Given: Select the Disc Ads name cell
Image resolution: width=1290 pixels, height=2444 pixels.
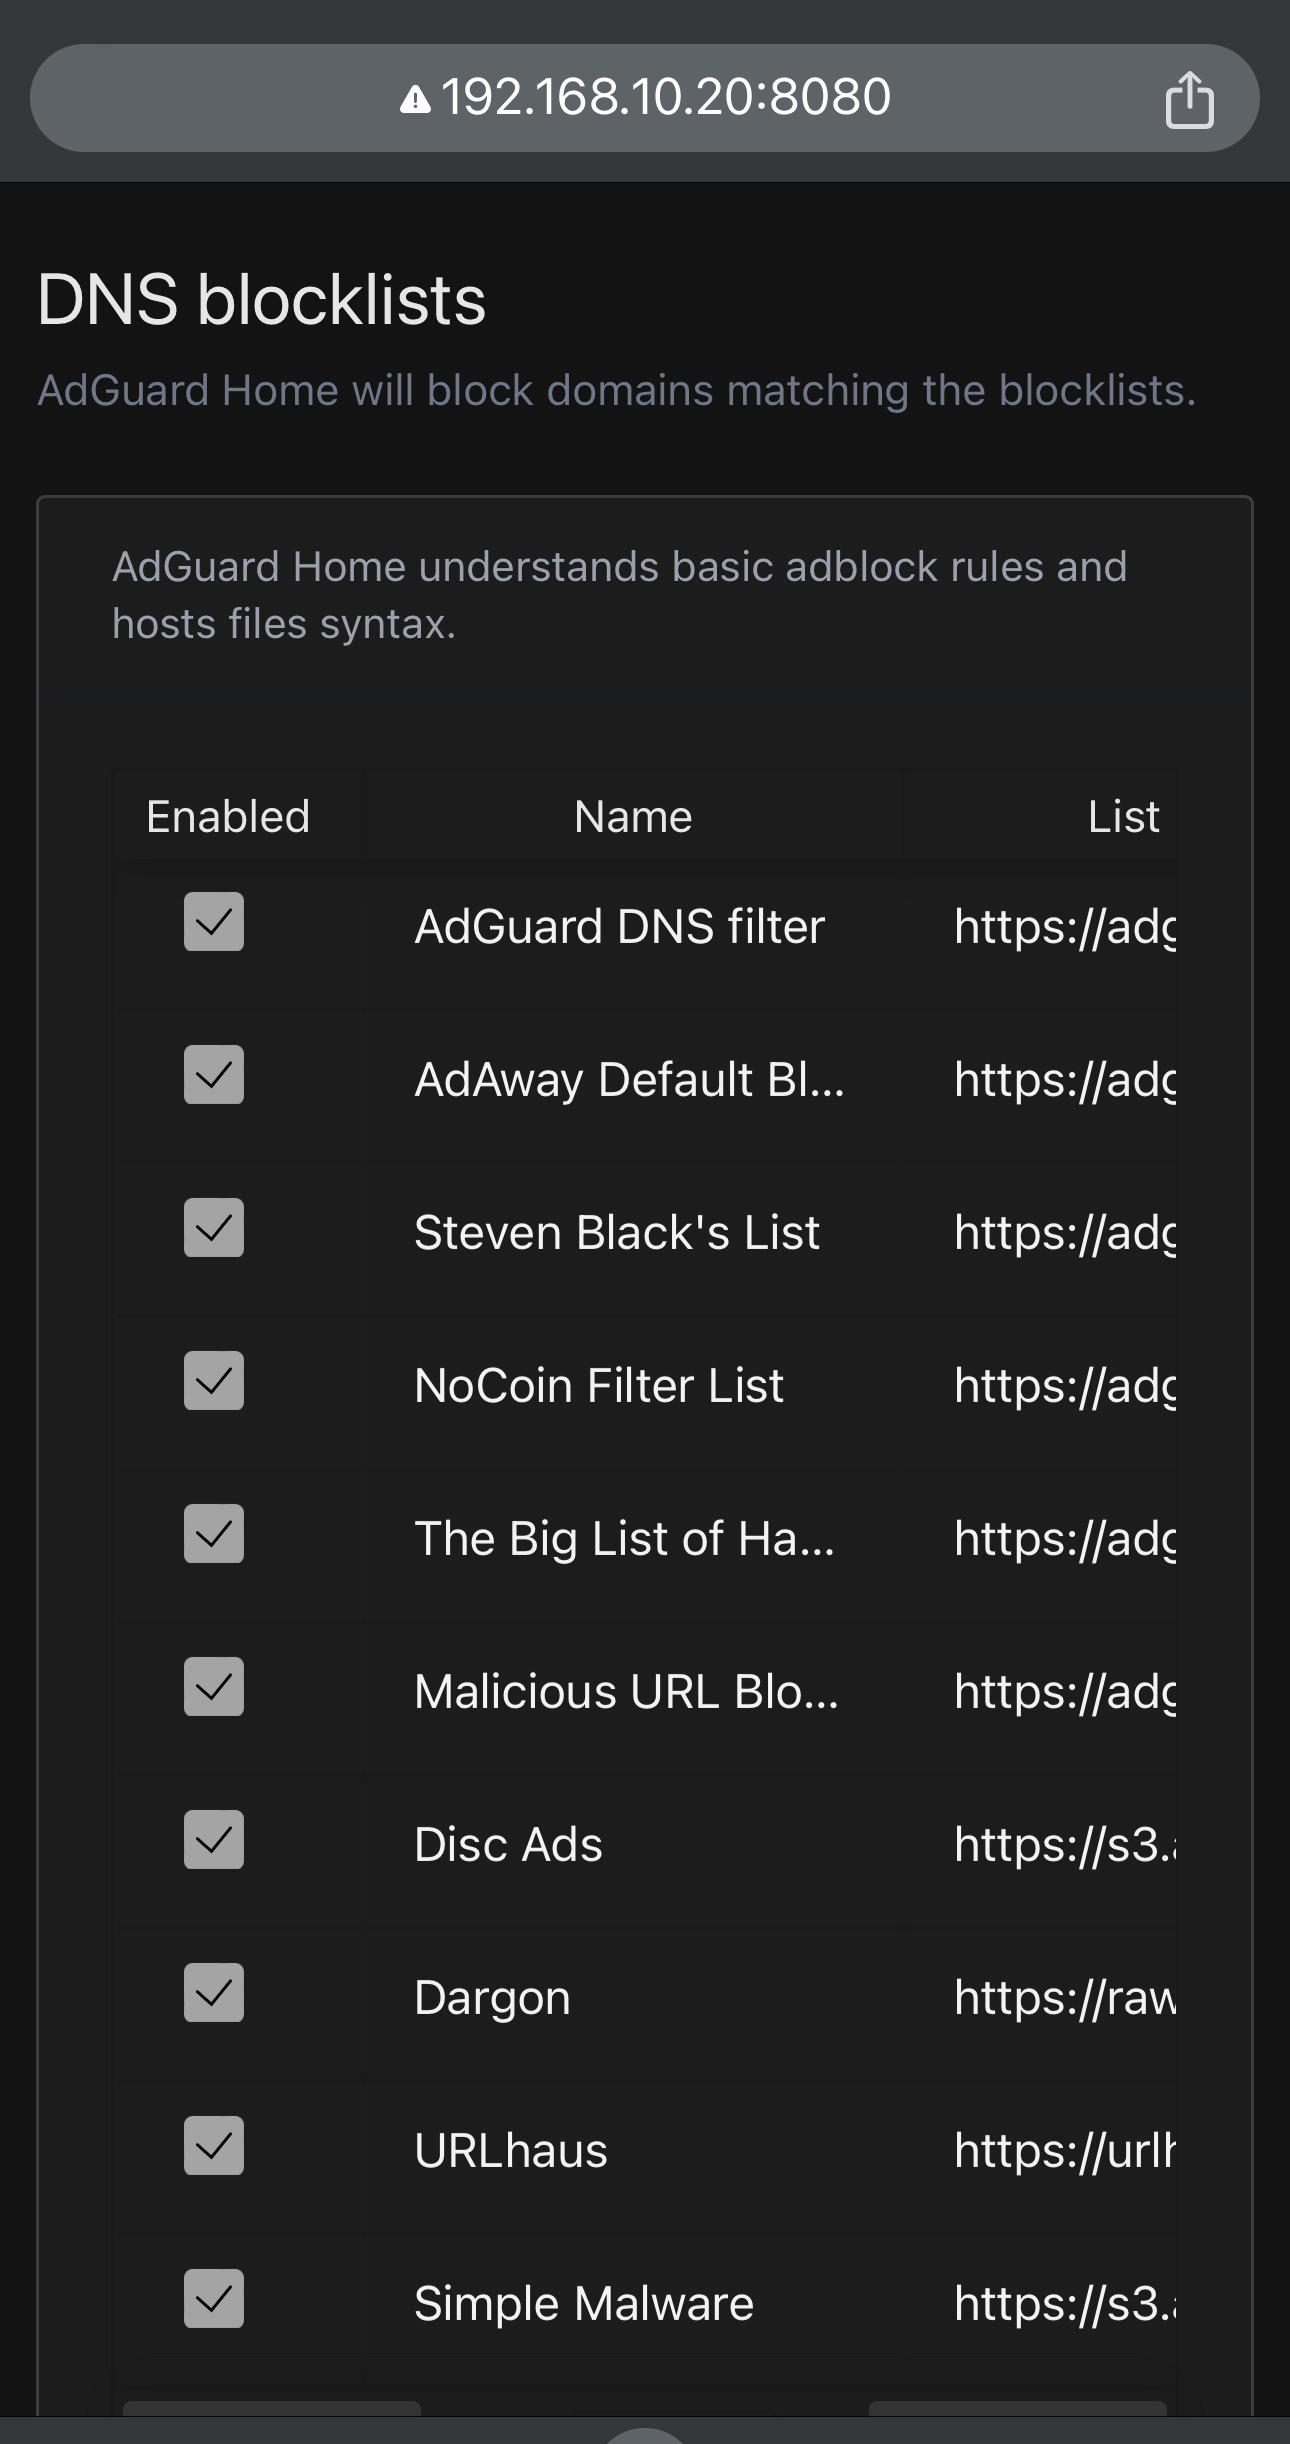Looking at the screenshot, I should click(x=508, y=1844).
